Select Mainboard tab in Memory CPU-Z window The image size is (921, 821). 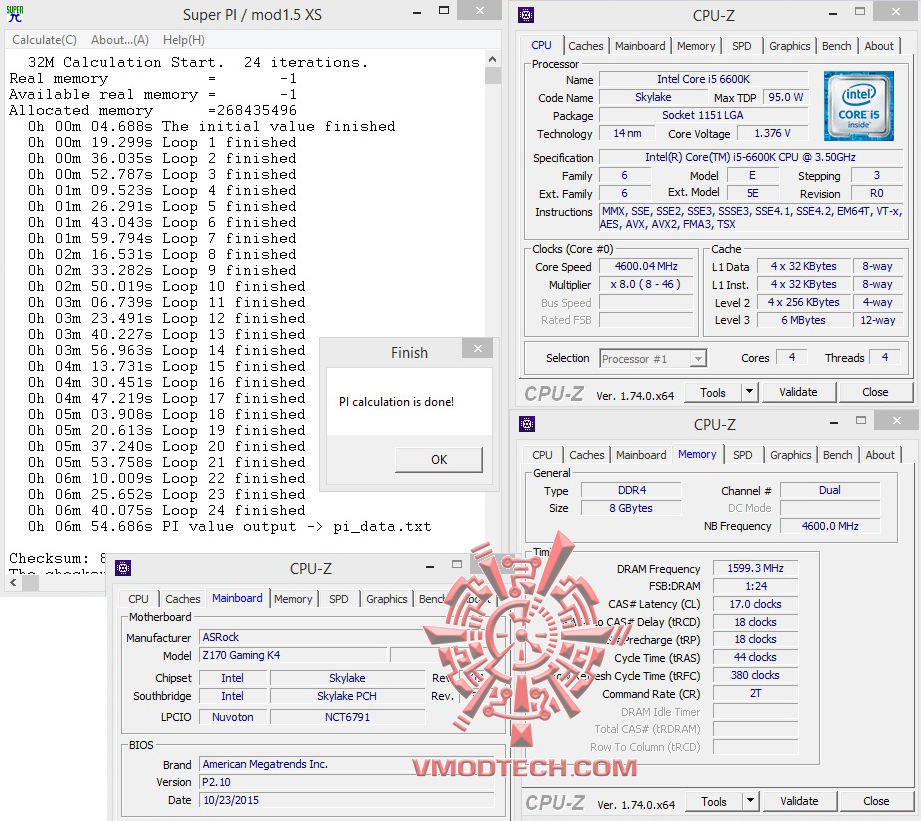[x=641, y=455]
